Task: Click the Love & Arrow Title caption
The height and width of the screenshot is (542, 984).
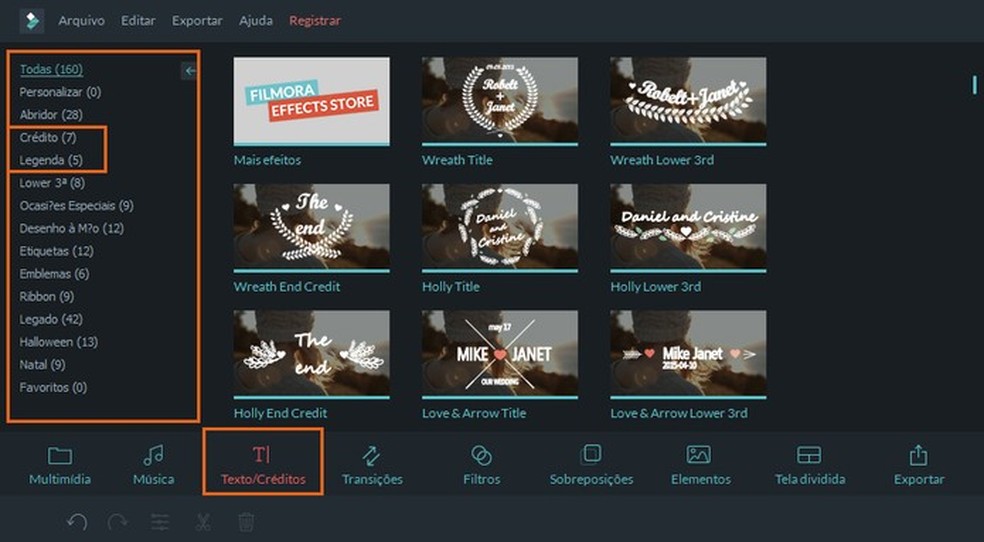Action: pos(474,413)
